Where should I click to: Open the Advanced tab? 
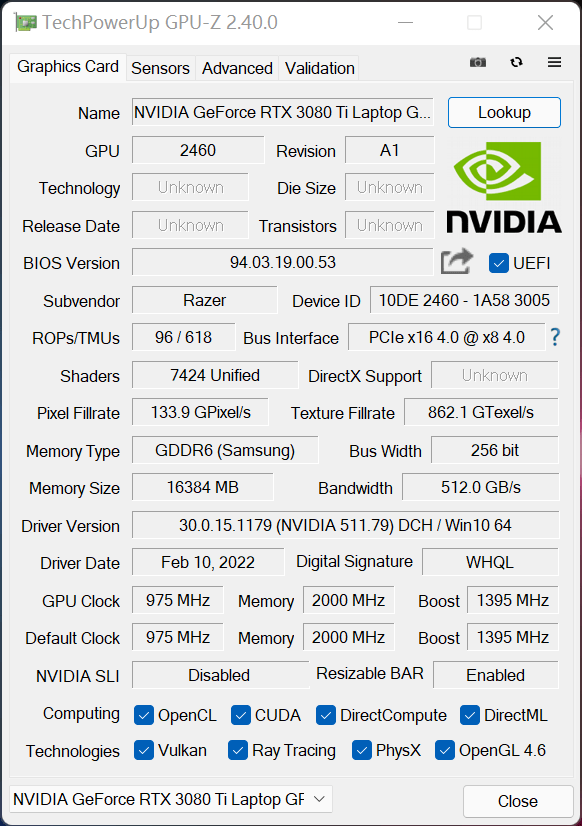pos(236,68)
